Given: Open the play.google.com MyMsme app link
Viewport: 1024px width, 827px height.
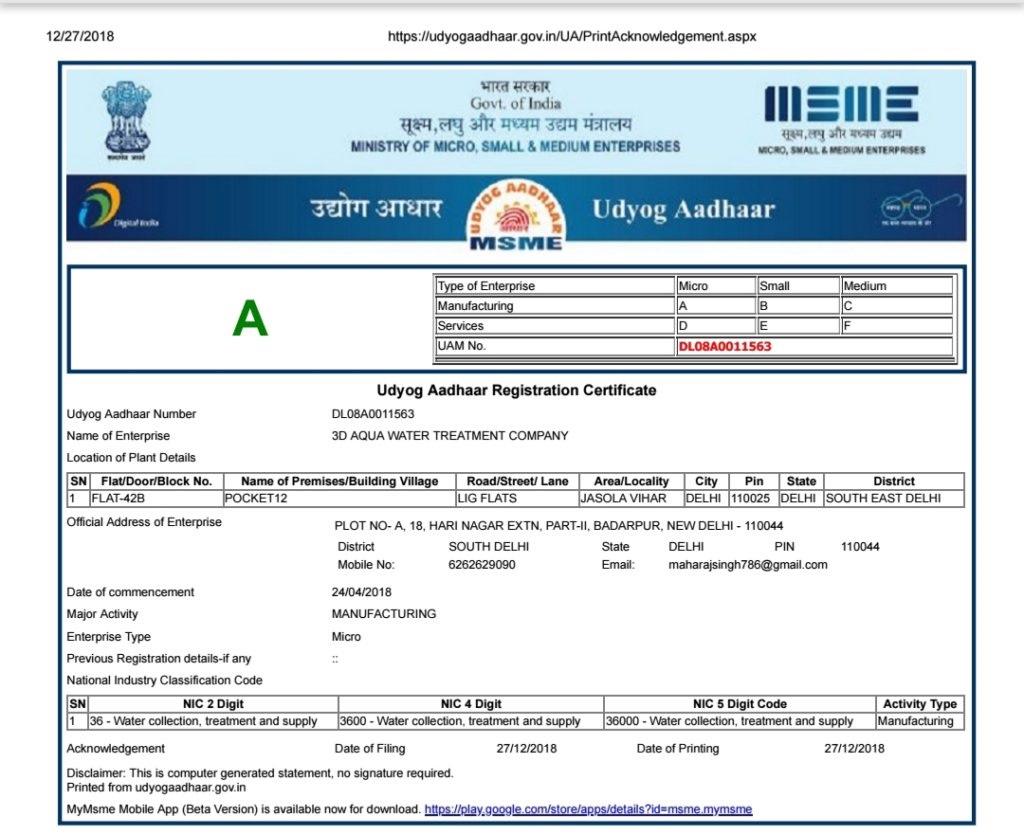Looking at the screenshot, I should click(588, 809).
